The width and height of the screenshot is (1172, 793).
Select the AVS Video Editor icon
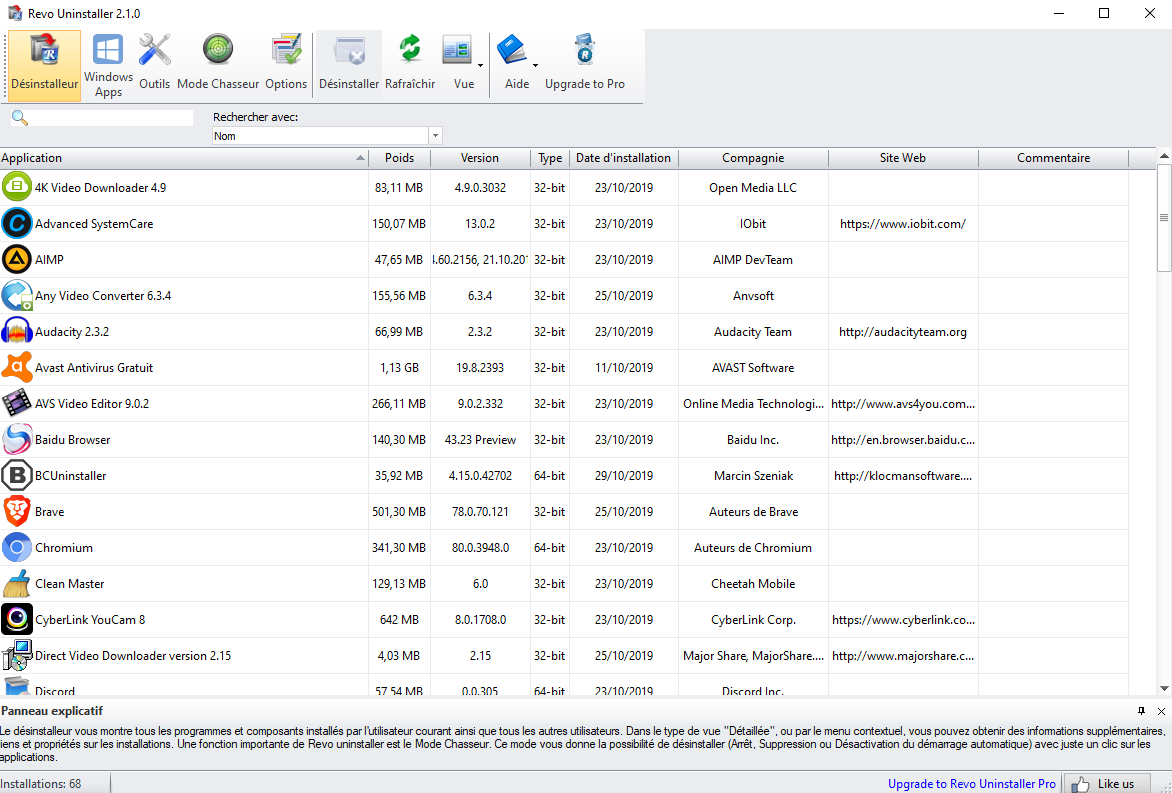coord(16,403)
